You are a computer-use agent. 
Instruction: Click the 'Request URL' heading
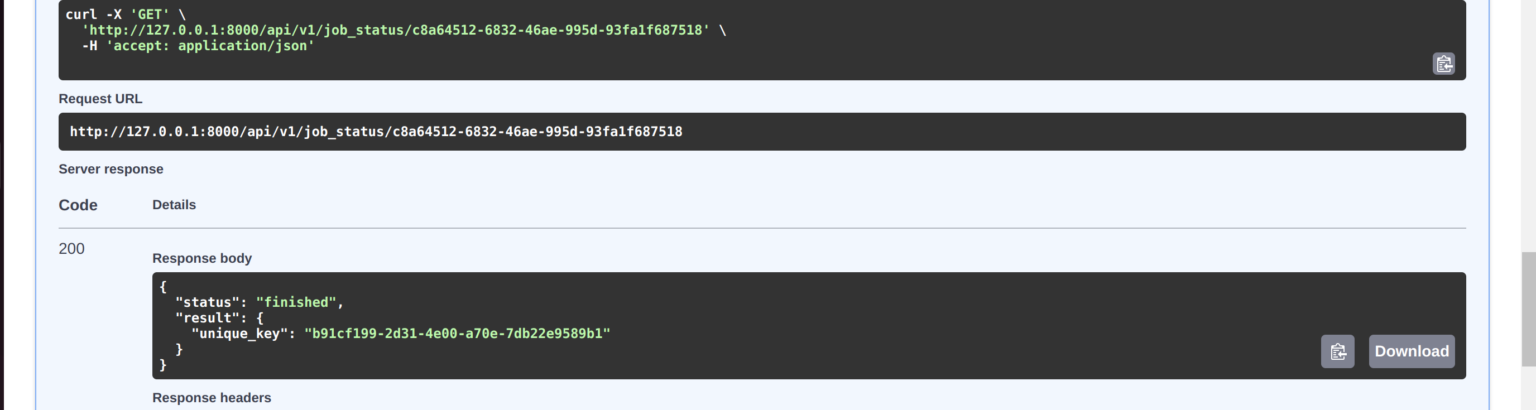click(x=100, y=99)
